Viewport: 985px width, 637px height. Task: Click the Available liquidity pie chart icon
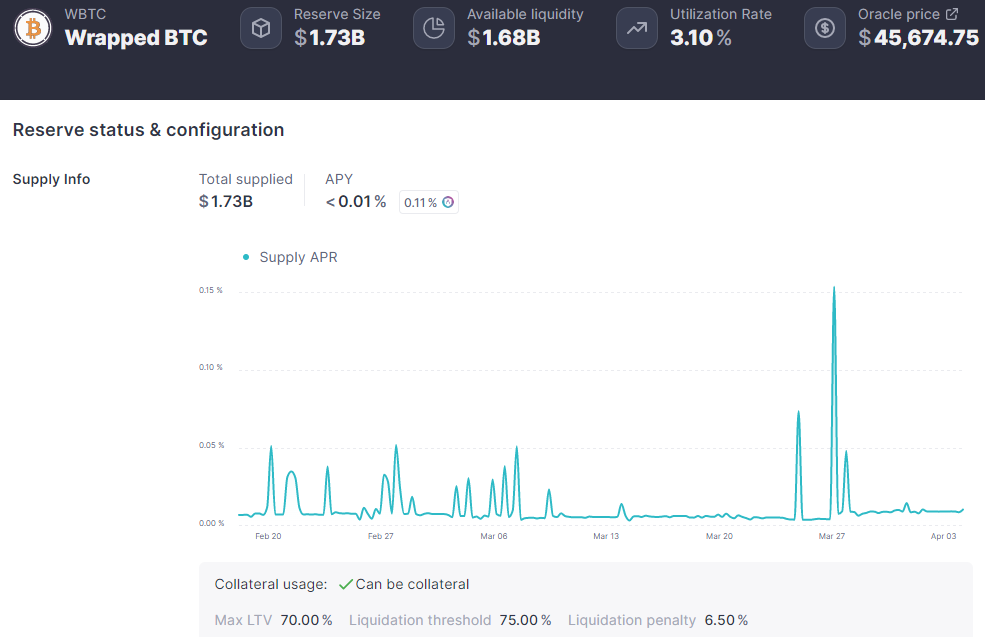coord(434,28)
